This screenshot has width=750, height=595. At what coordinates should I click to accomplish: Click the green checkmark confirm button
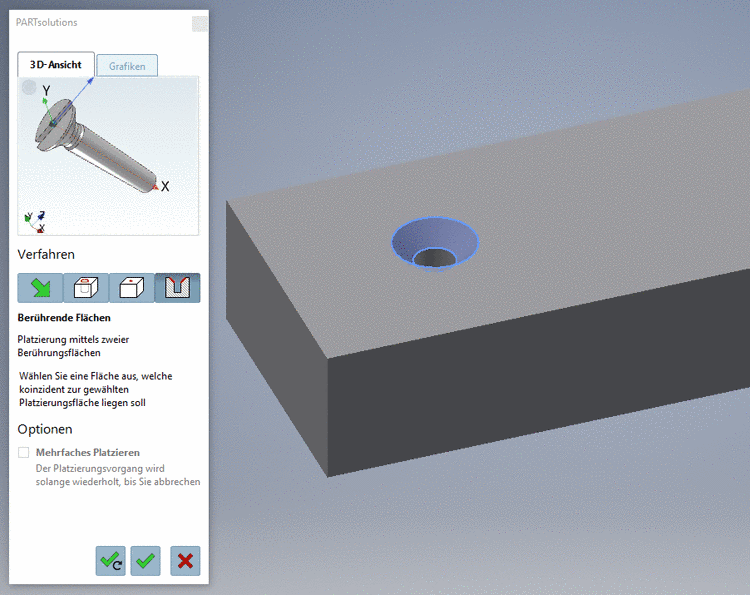click(145, 561)
